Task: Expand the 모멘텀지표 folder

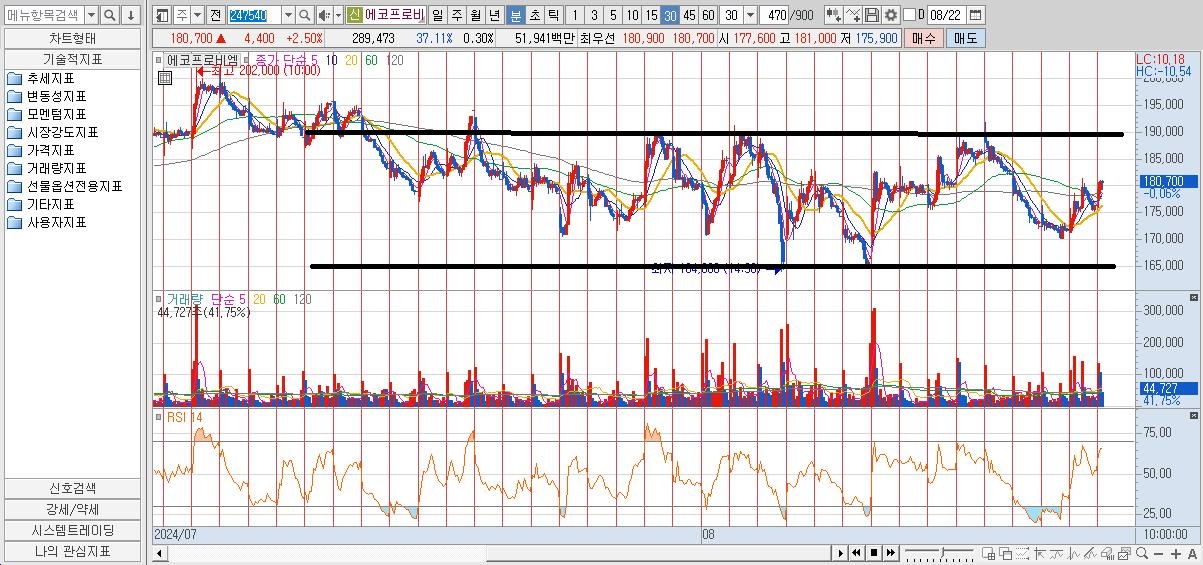Action: coord(56,114)
